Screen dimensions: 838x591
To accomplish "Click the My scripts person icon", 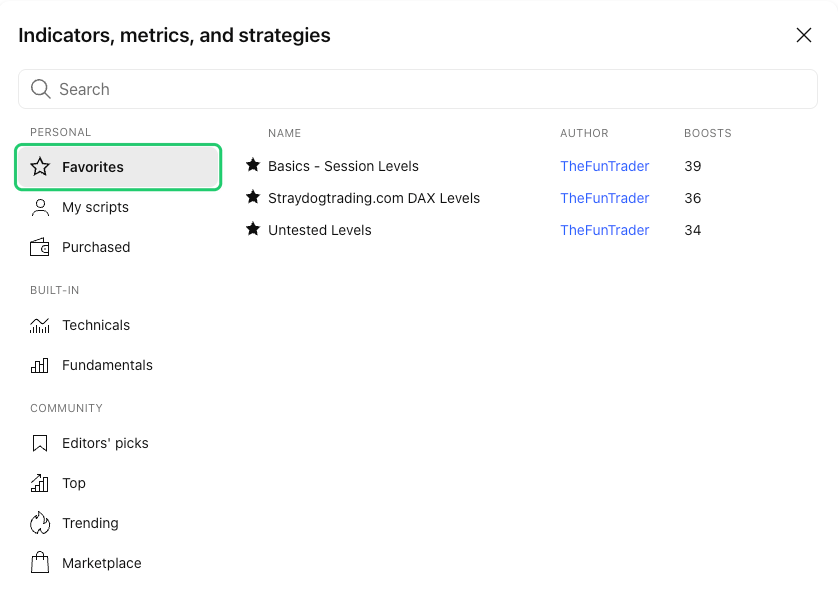I will tap(40, 207).
